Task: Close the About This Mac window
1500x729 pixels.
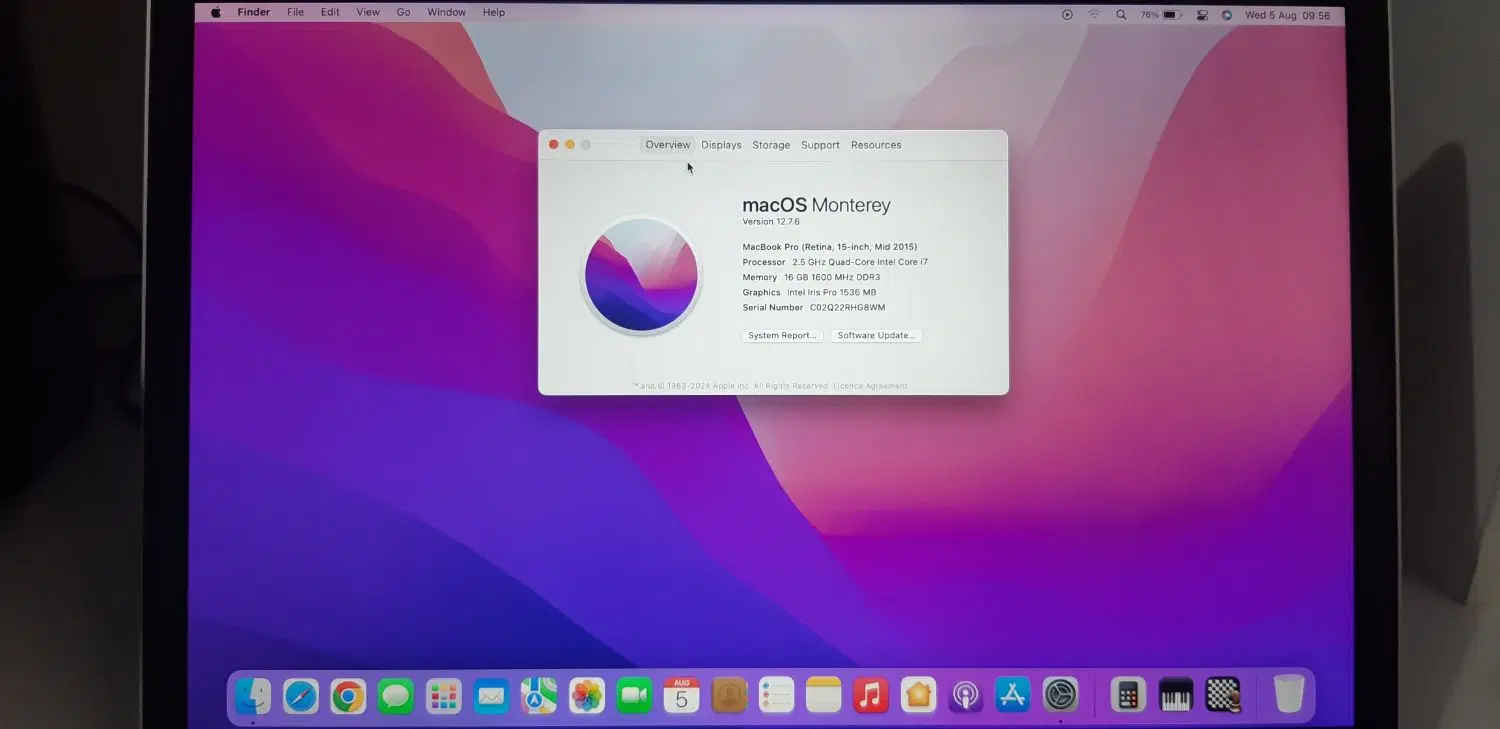Action: [554, 145]
